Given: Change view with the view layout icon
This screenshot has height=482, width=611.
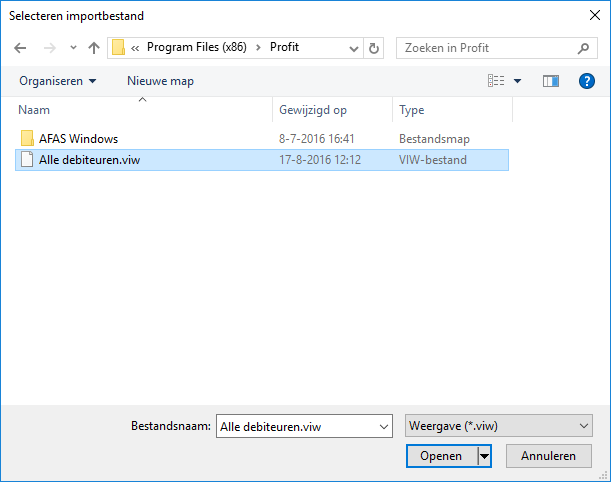Looking at the screenshot, I should pos(496,81).
